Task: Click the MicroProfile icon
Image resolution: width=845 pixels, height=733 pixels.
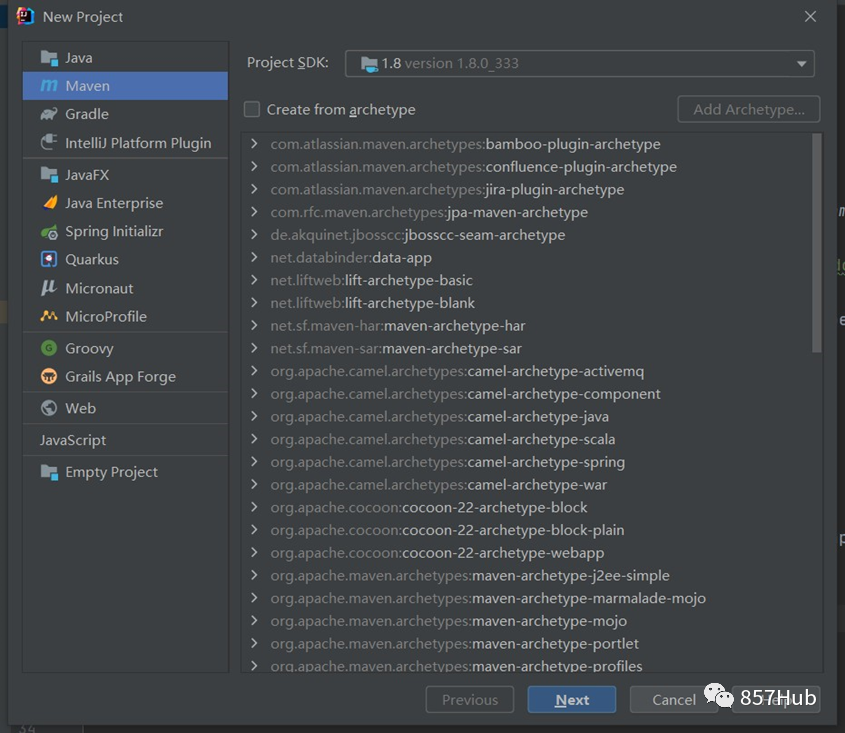Action: pyautogui.click(x=49, y=316)
